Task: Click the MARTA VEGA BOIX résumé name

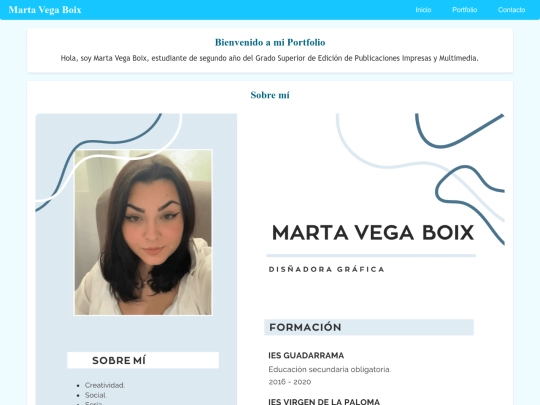Action: coord(373,232)
